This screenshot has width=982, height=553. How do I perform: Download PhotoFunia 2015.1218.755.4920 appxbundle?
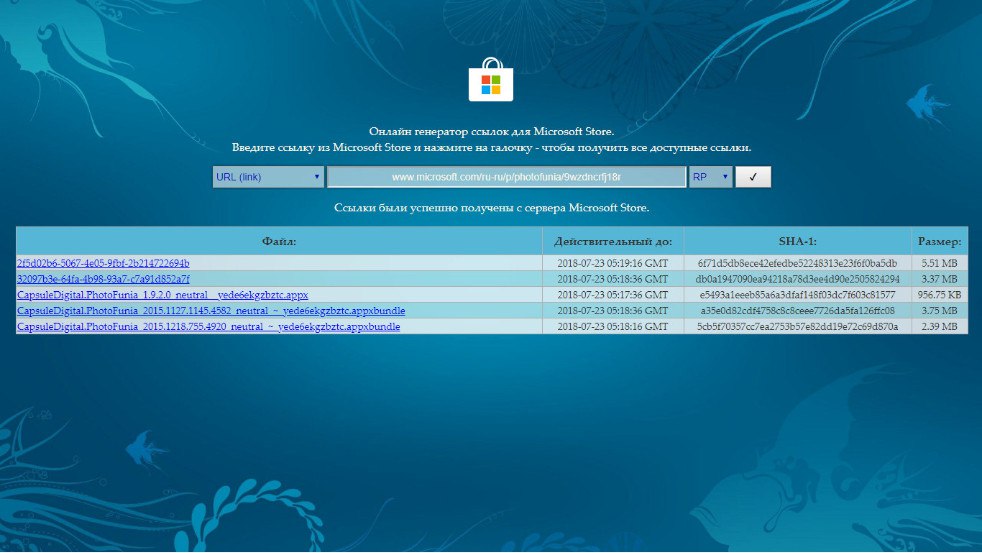click(x=209, y=326)
